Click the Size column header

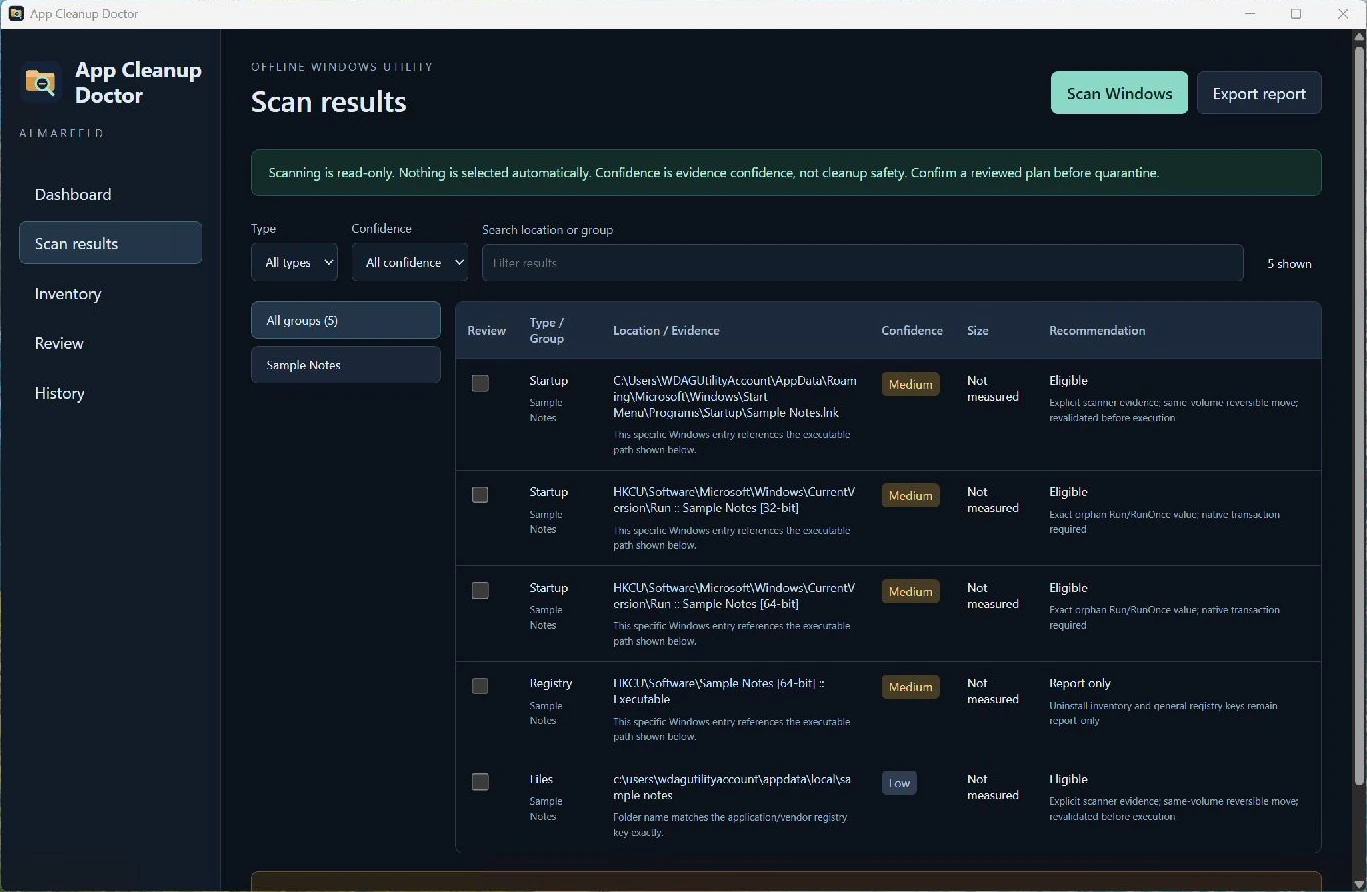coord(978,330)
